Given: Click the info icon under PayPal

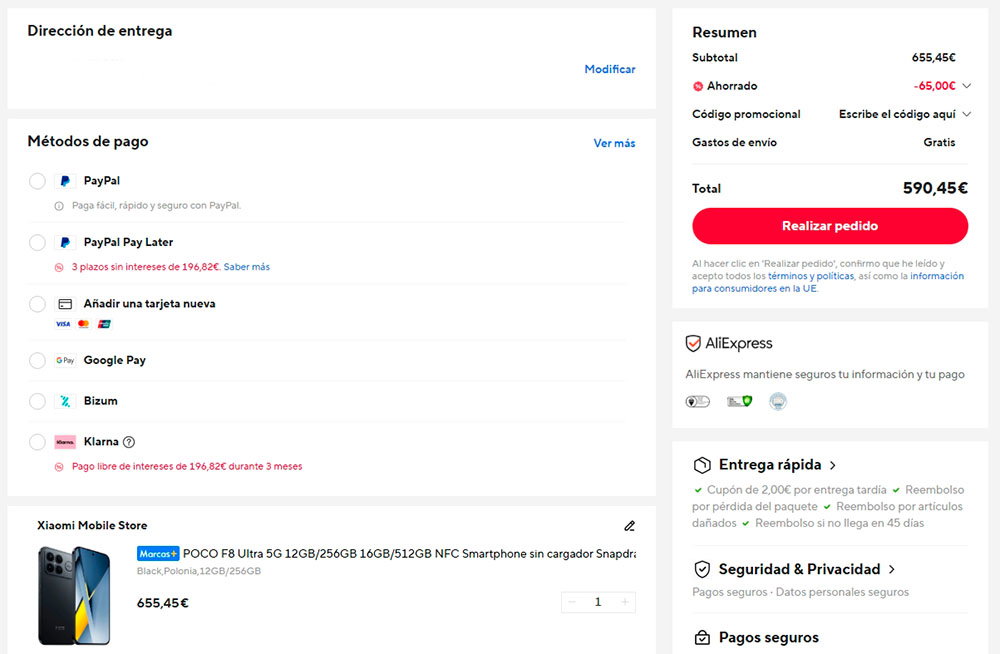Looking at the screenshot, I should 59,206.
